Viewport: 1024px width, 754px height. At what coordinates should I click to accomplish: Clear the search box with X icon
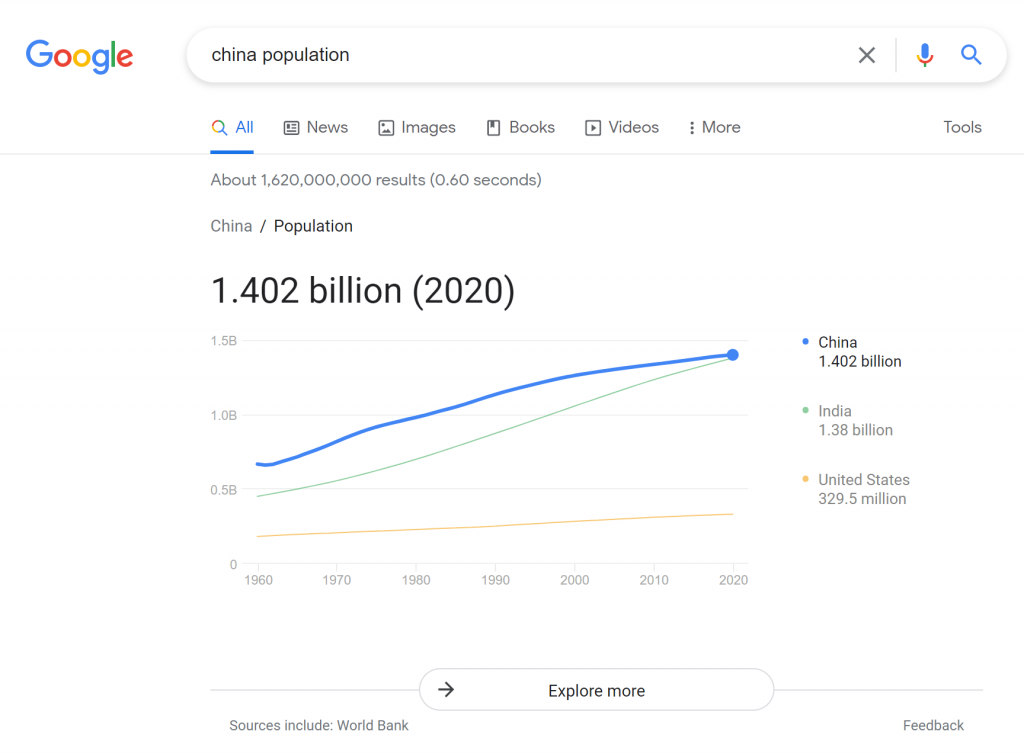866,55
